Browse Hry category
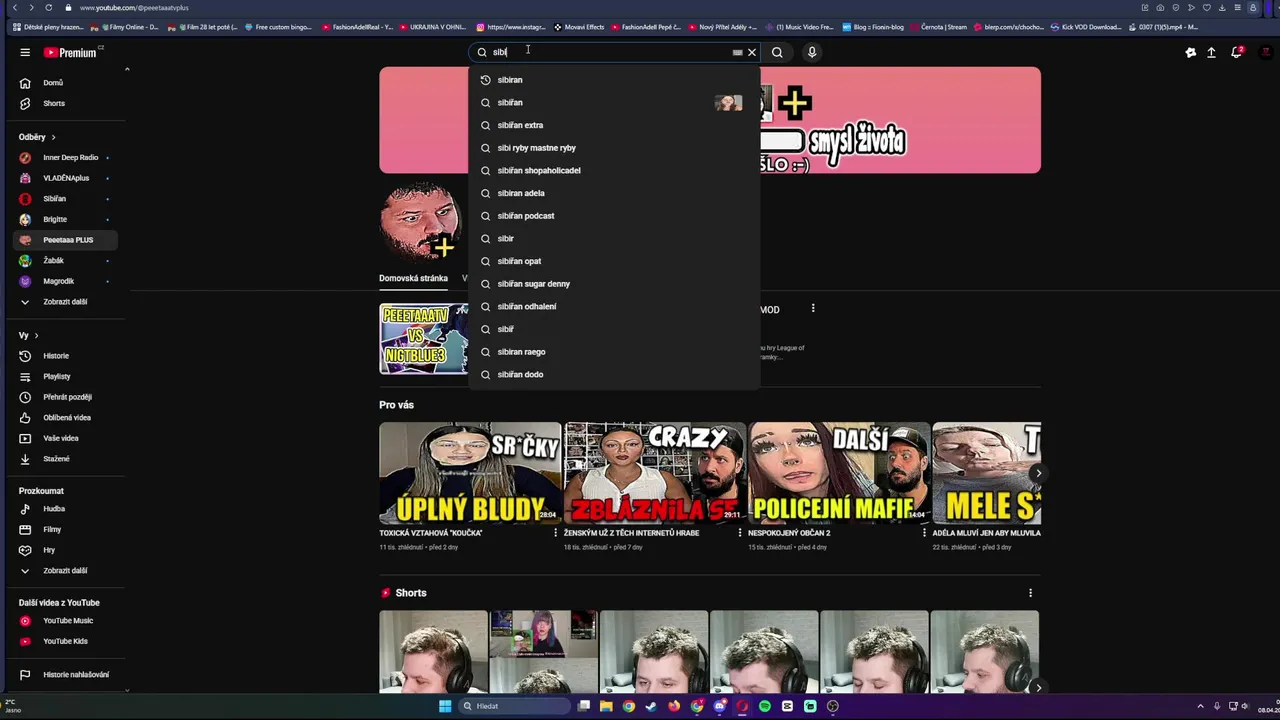1280x720 pixels. (x=66, y=550)
